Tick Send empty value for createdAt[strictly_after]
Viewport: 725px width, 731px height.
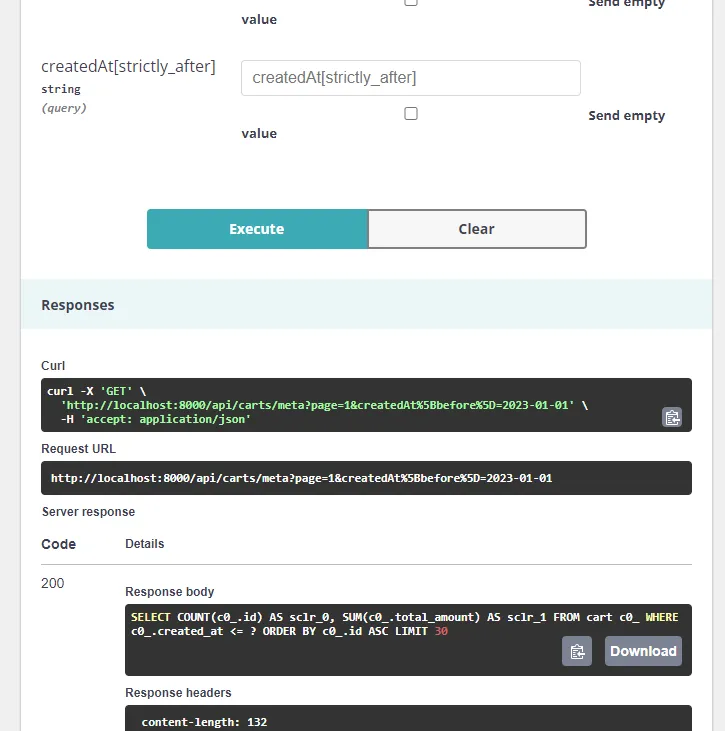(x=411, y=114)
